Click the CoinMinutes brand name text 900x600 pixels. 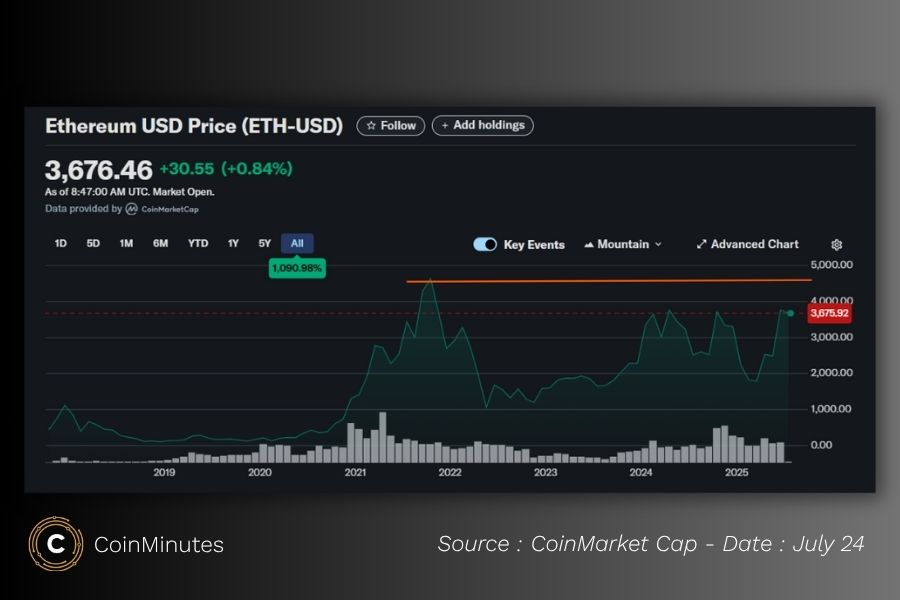coord(159,544)
